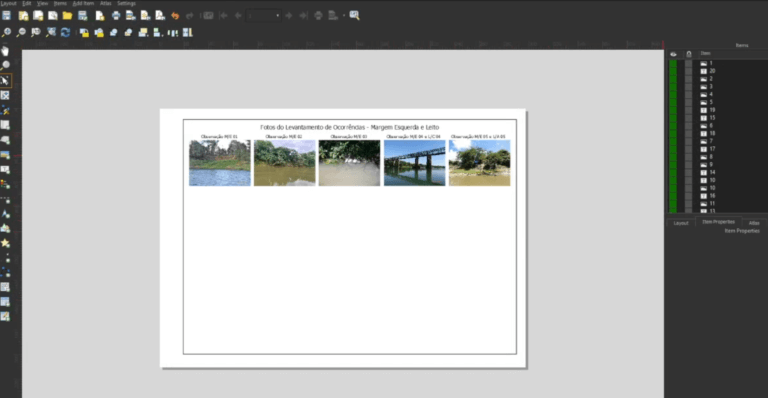The width and height of the screenshot is (768, 398).
Task: Select the Zoom tool in left toolbar
Action: click(5, 66)
